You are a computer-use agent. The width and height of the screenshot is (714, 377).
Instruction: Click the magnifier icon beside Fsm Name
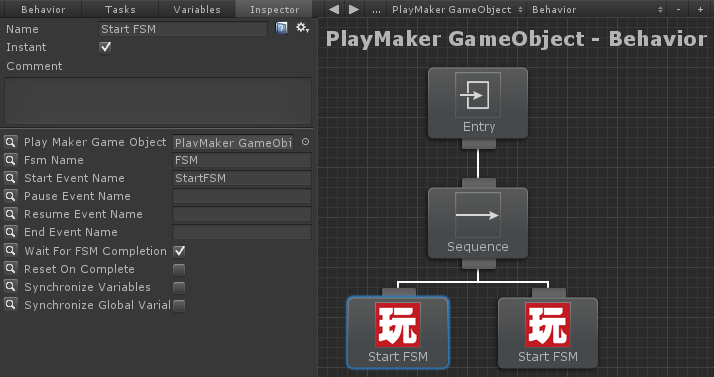[x=10, y=160]
